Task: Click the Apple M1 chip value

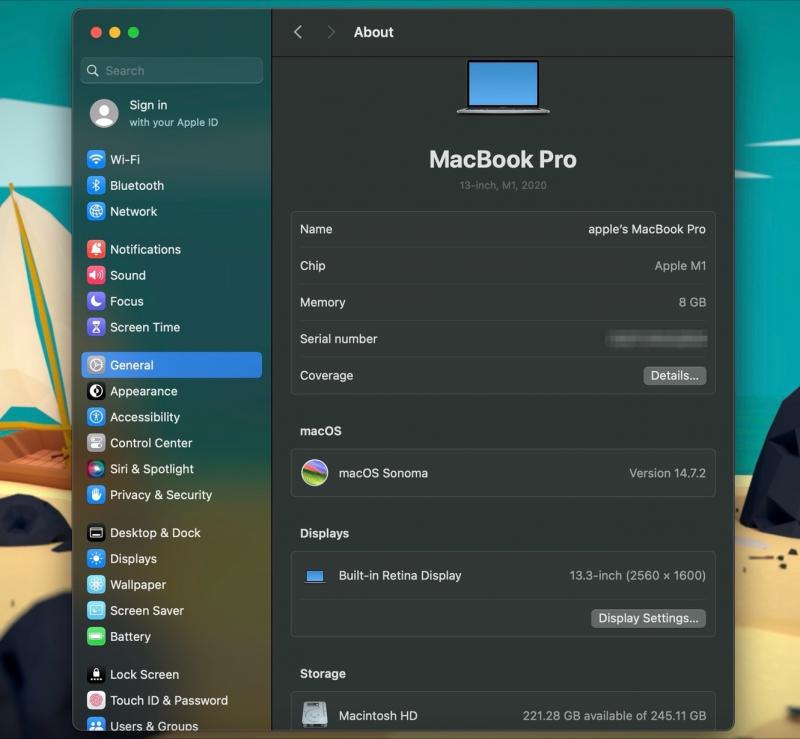Action: coord(680,266)
